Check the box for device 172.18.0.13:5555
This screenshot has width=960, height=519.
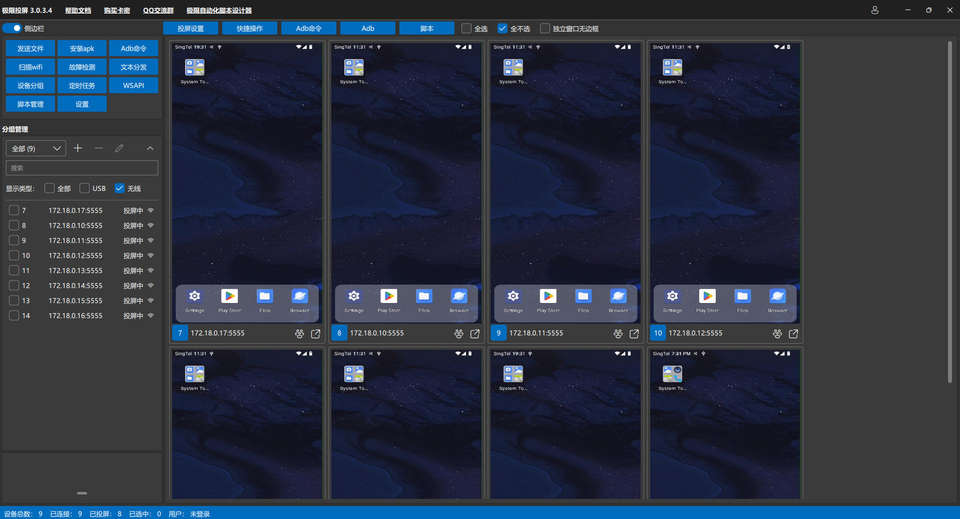pos(14,270)
